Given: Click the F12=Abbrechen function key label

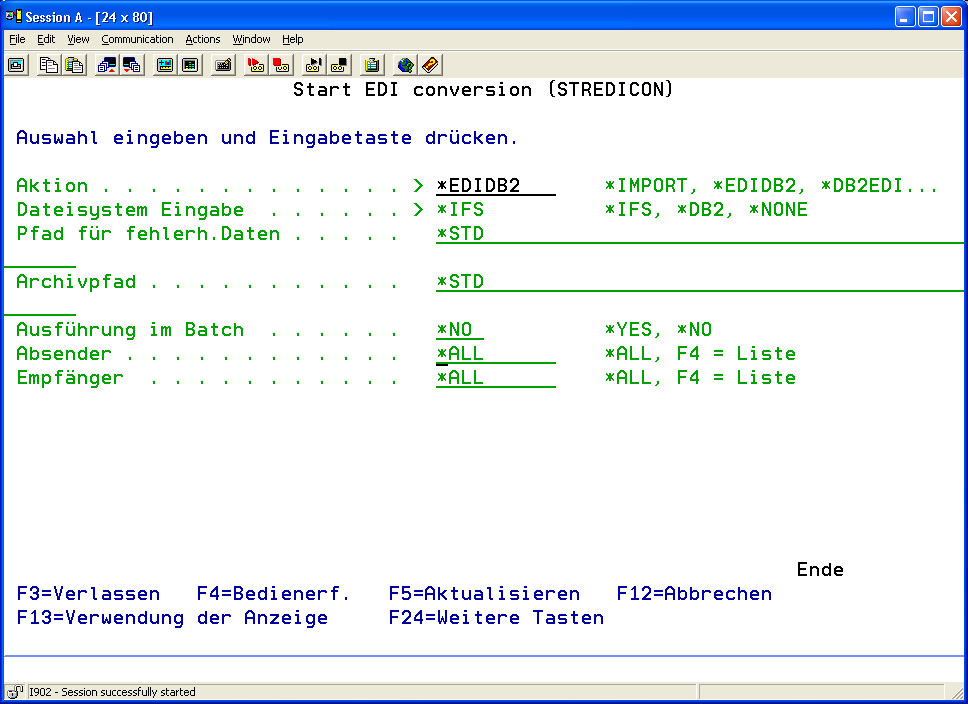Looking at the screenshot, I should pos(694,594).
